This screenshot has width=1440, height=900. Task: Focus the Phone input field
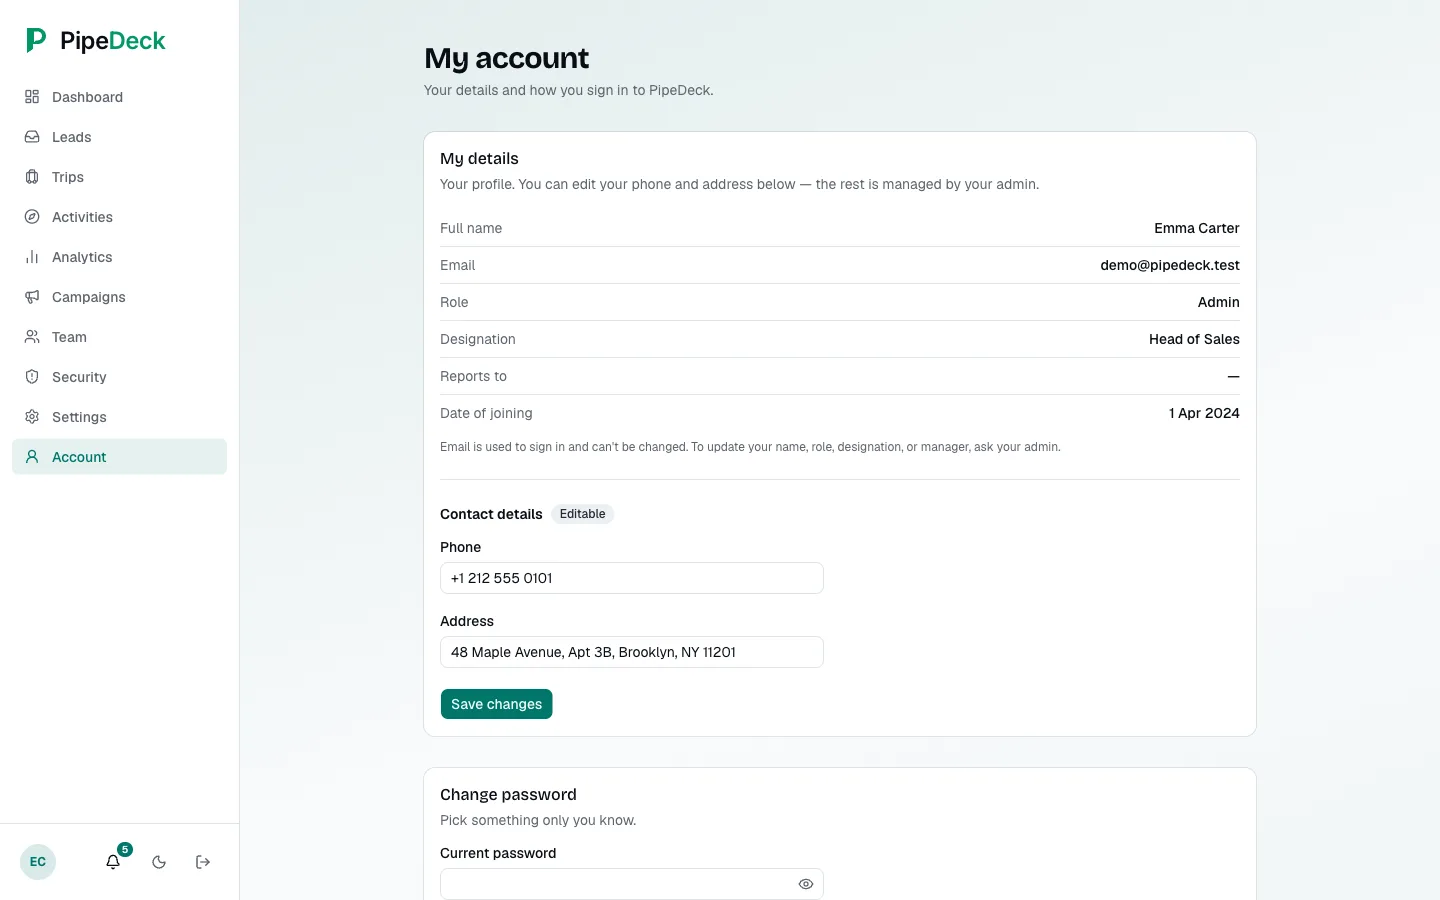pos(632,578)
